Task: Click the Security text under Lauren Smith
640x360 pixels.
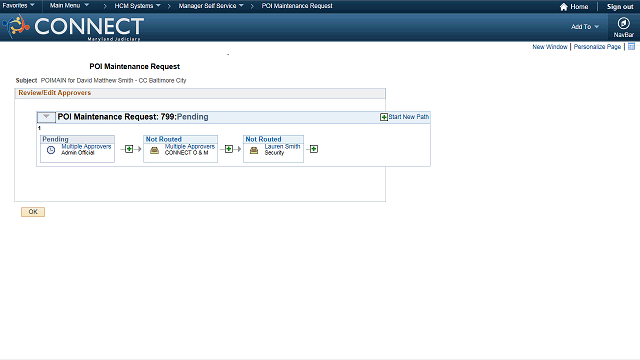Action: click(x=274, y=153)
